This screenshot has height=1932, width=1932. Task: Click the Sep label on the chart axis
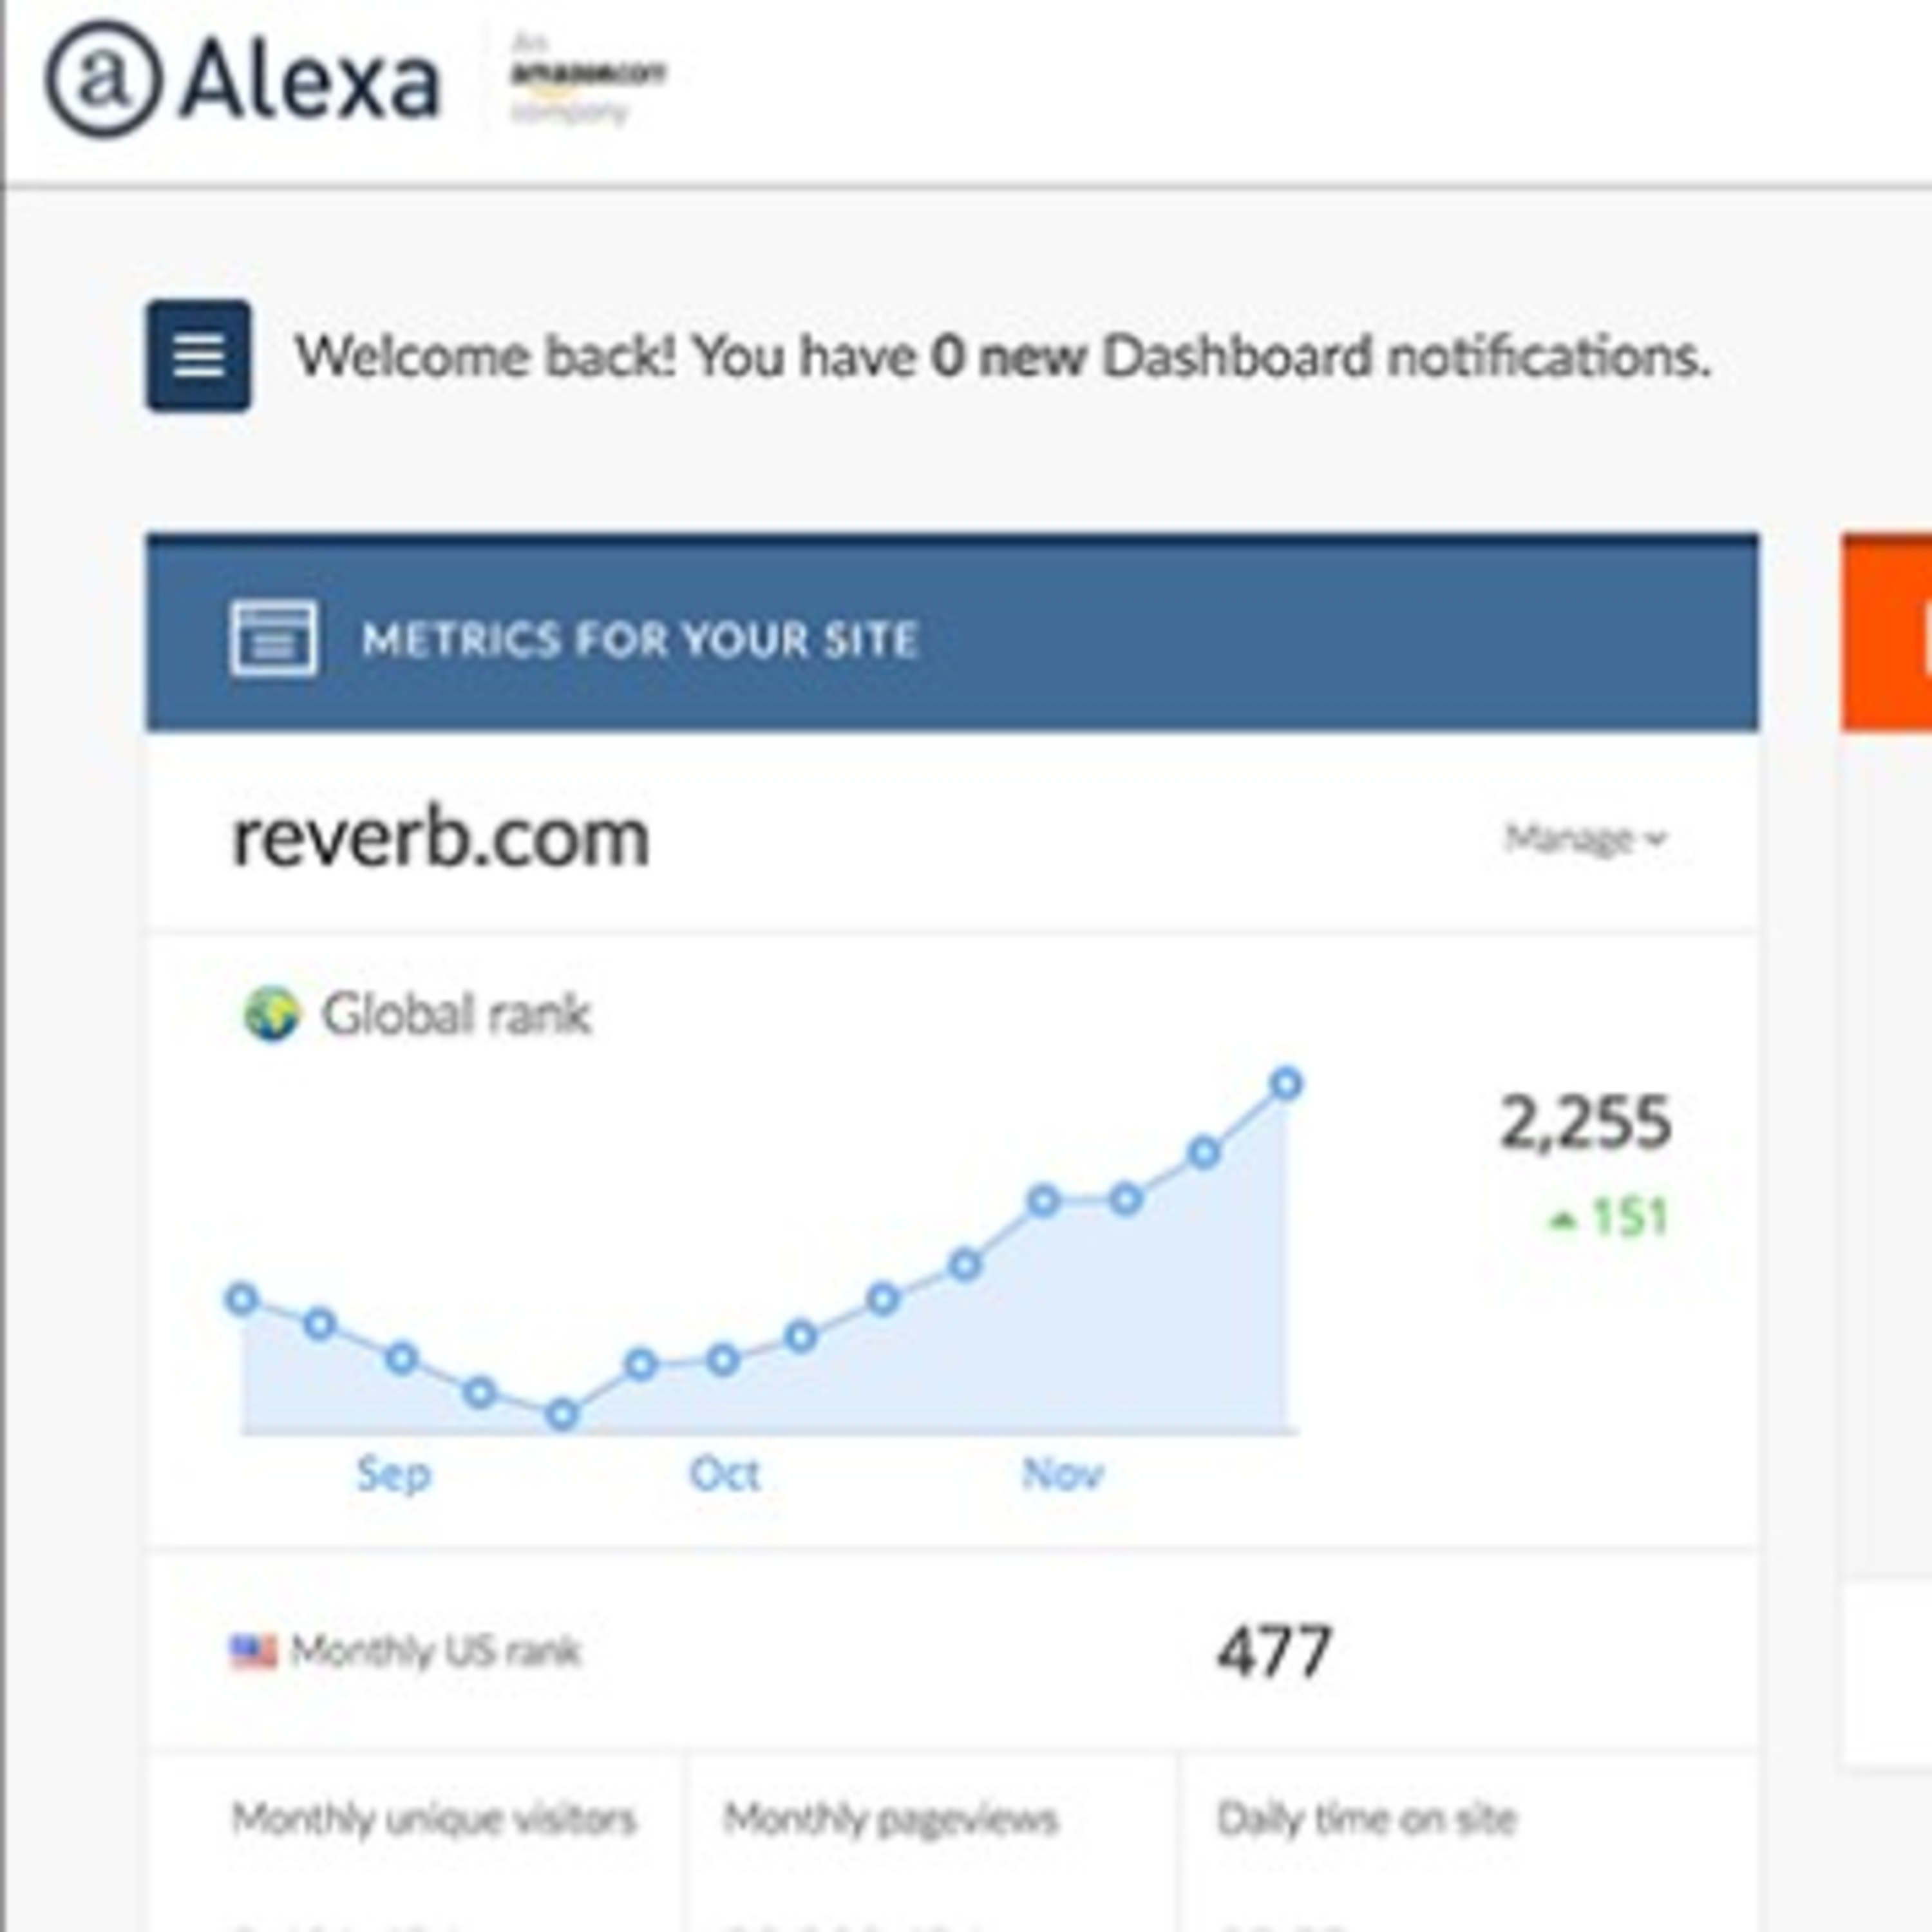click(x=393, y=1474)
